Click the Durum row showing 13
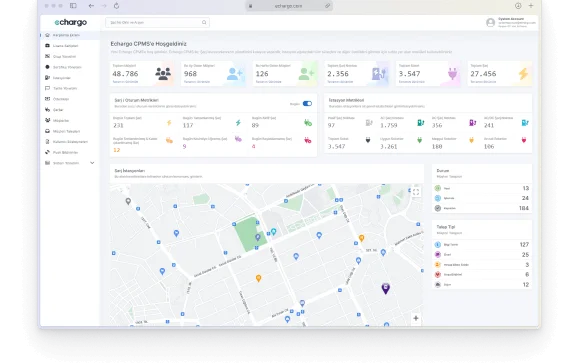The width and height of the screenshot is (580, 363). click(x=482, y=188)
